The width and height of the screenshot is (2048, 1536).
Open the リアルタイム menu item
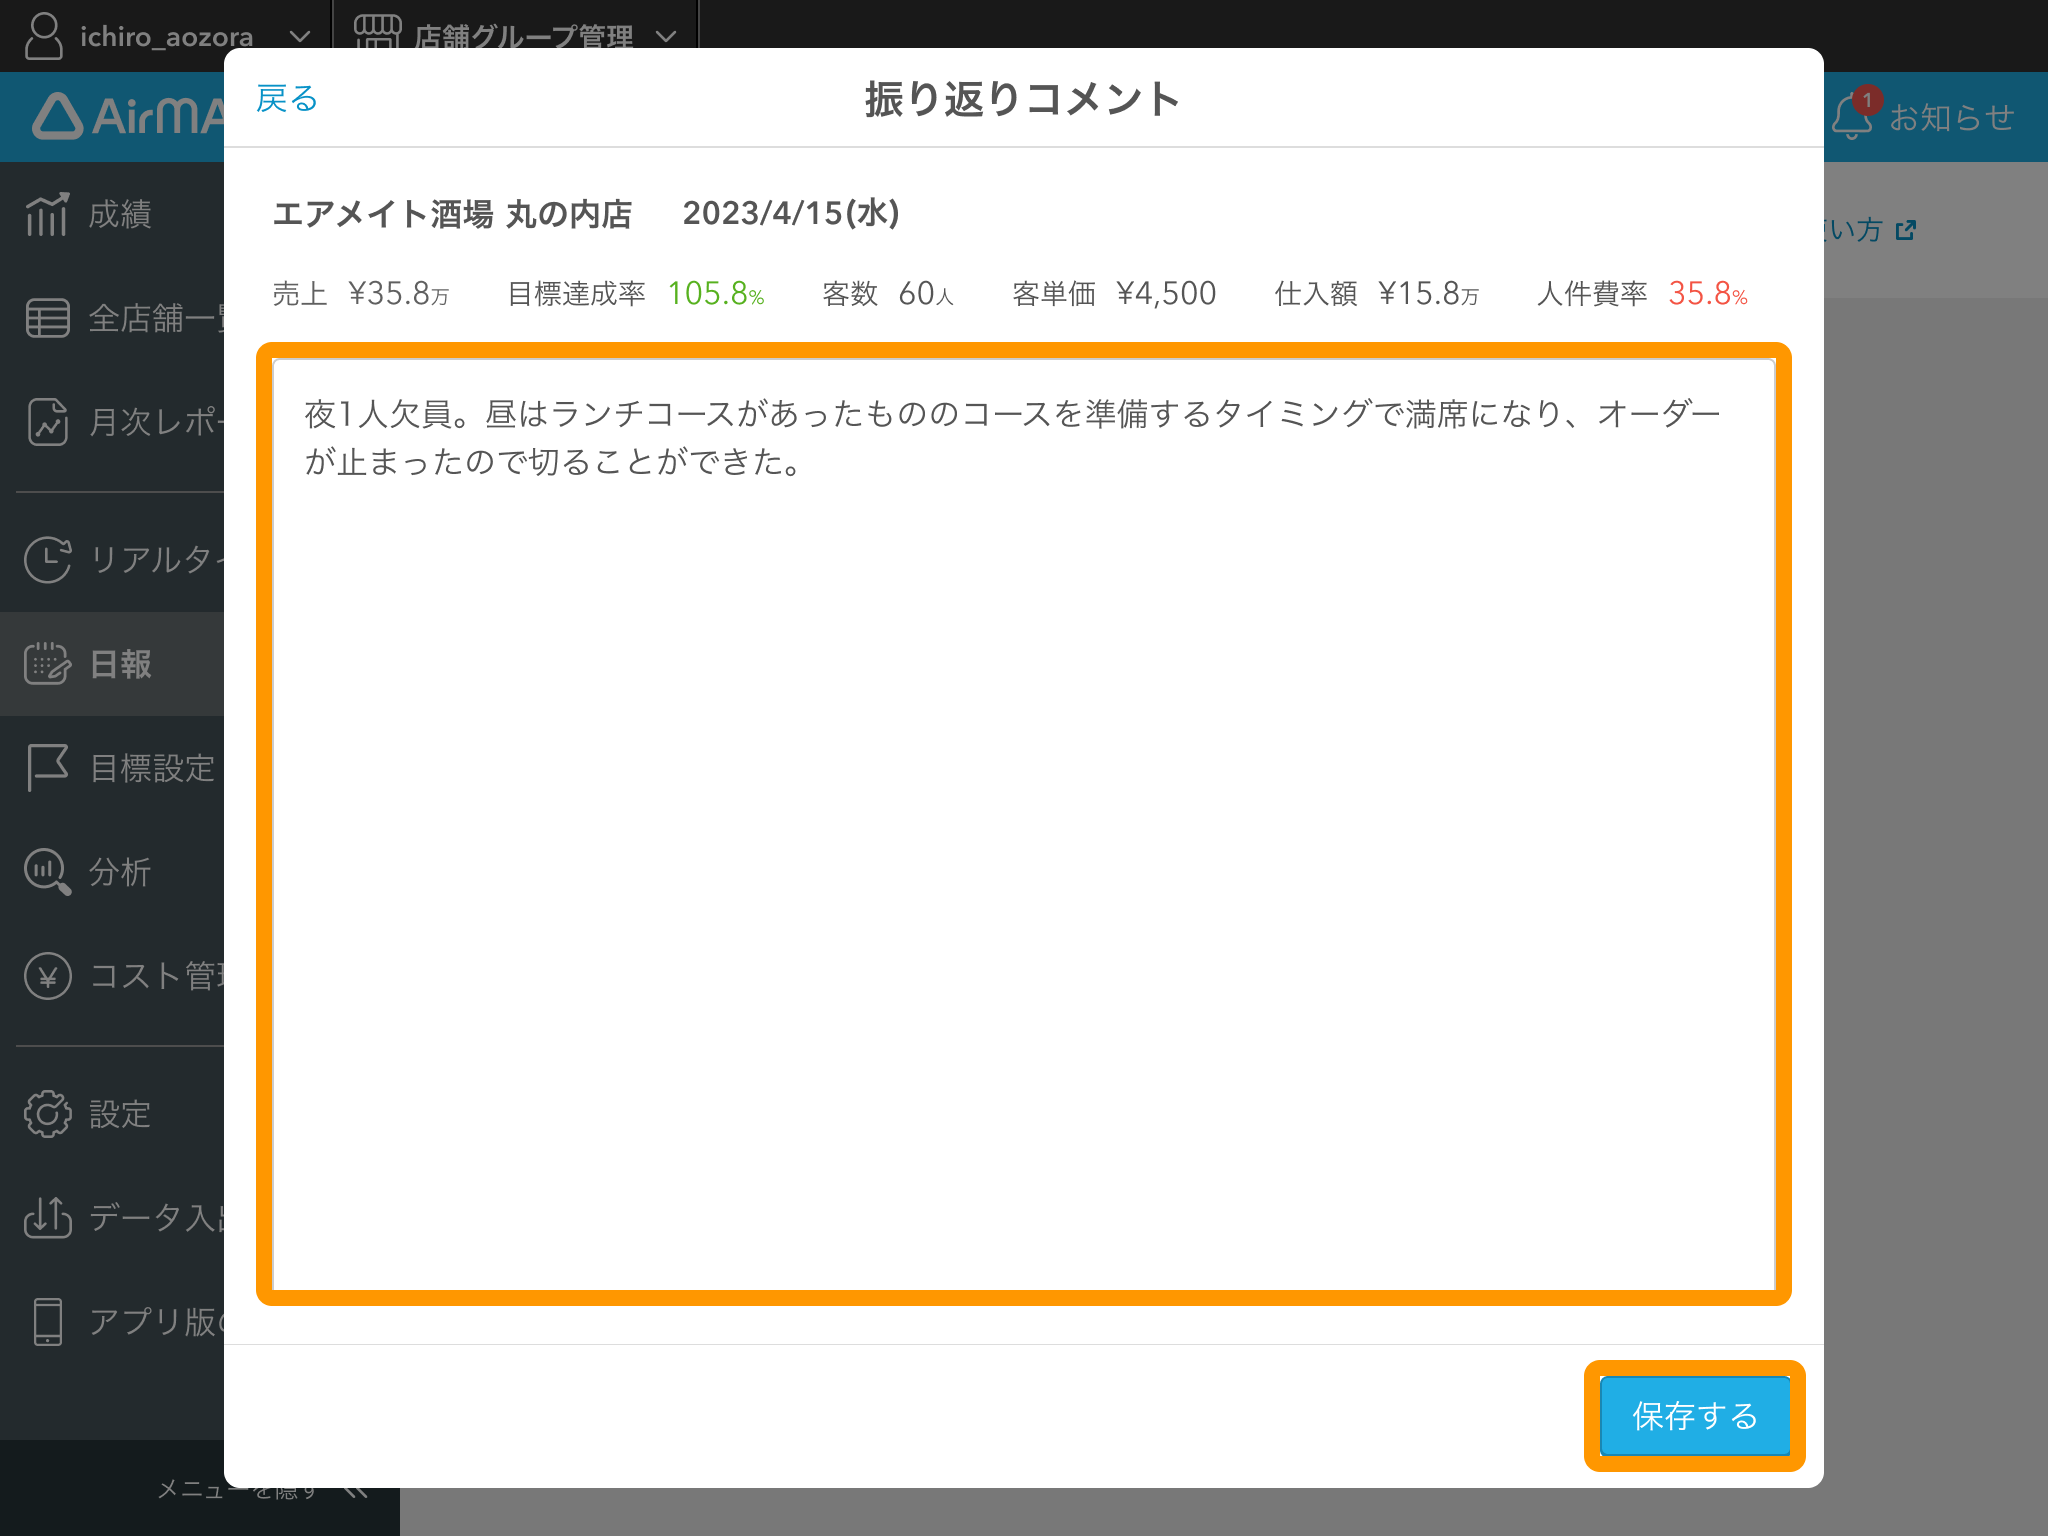pos(112,559)
